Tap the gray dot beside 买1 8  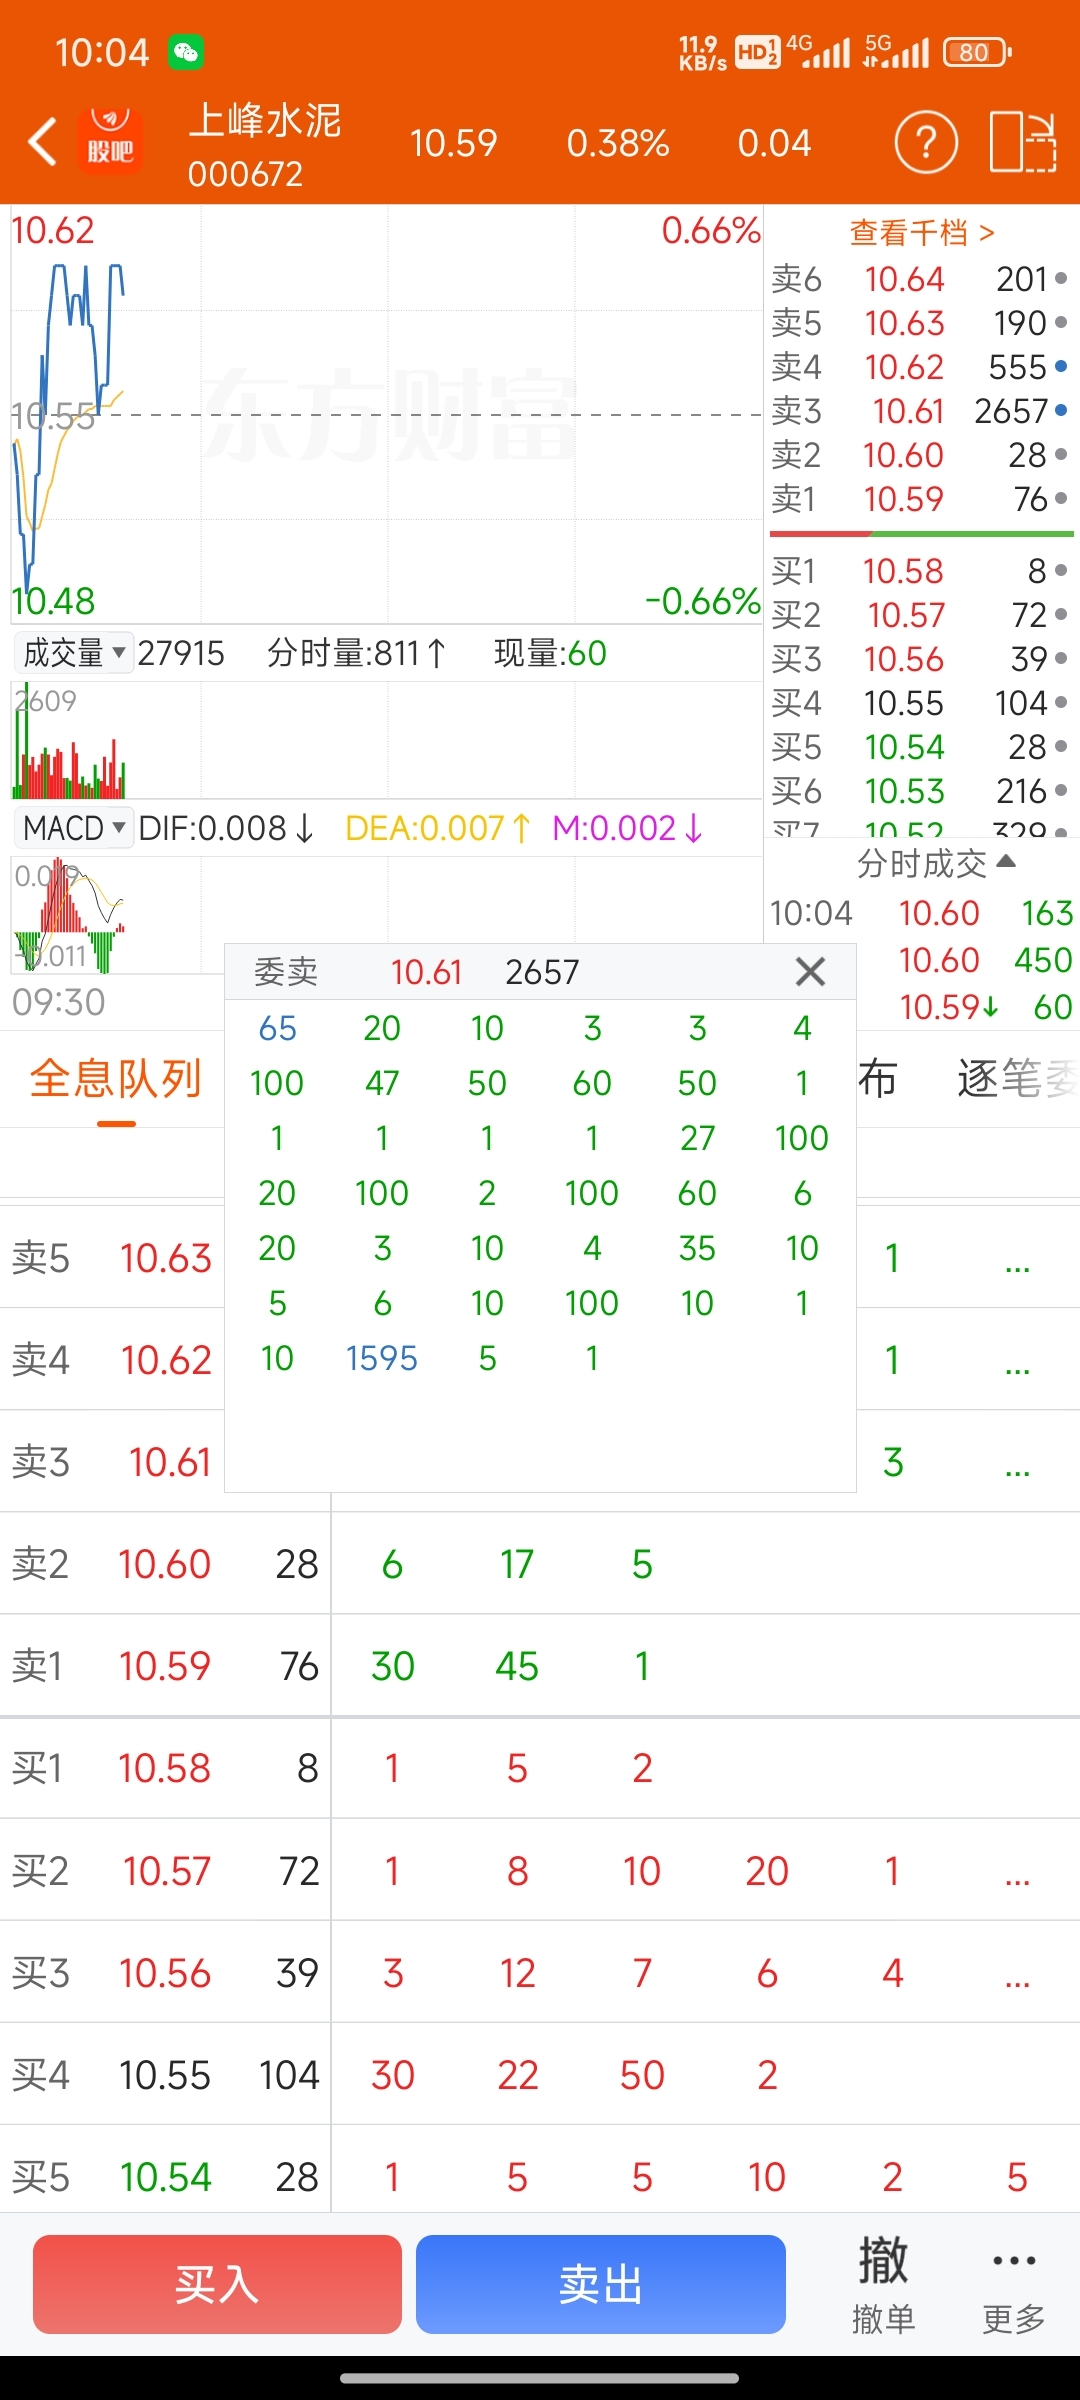1061,571
